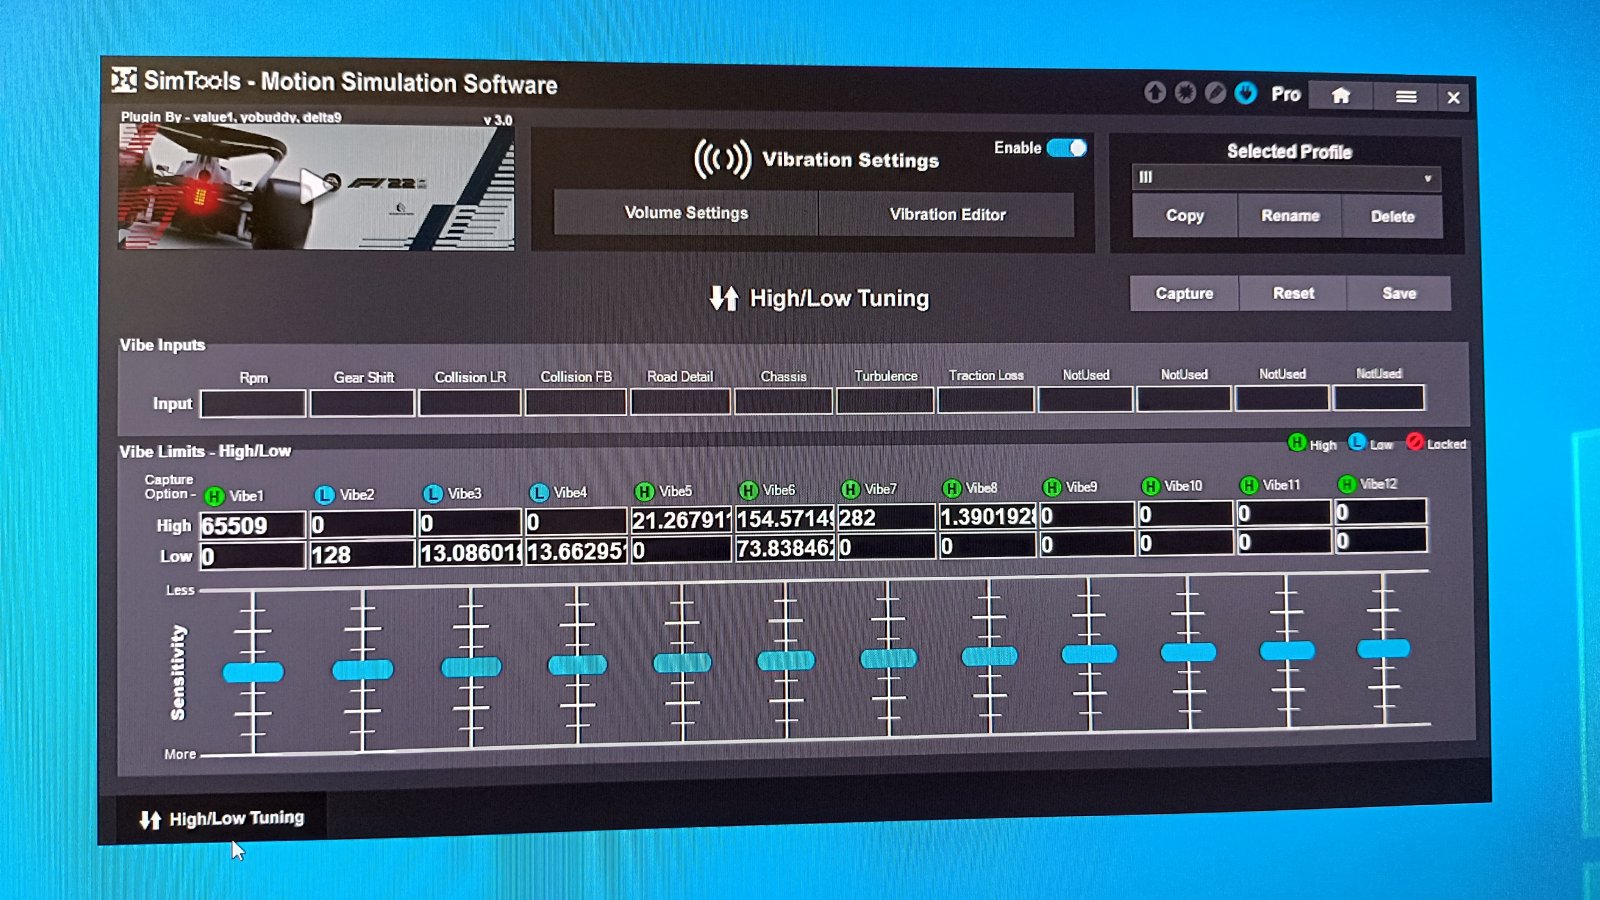Click the burst-shaped icon in title bar
Screen dimensions: 1600x900
(x=1185, y=93)
